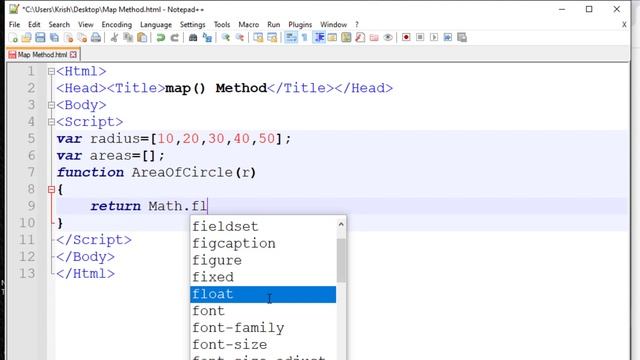Choose 'figcaption' from the autocomplete list

point(263,244)
